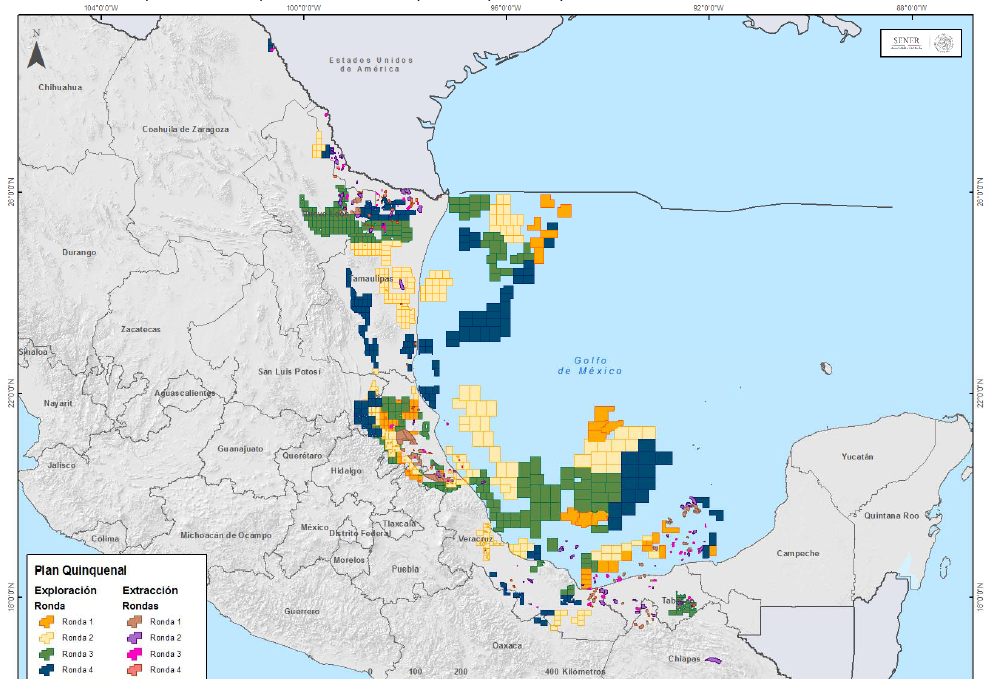Screen dimensions: 1001x679
Task: Click the Campeche state label
Action: (798, 553)
